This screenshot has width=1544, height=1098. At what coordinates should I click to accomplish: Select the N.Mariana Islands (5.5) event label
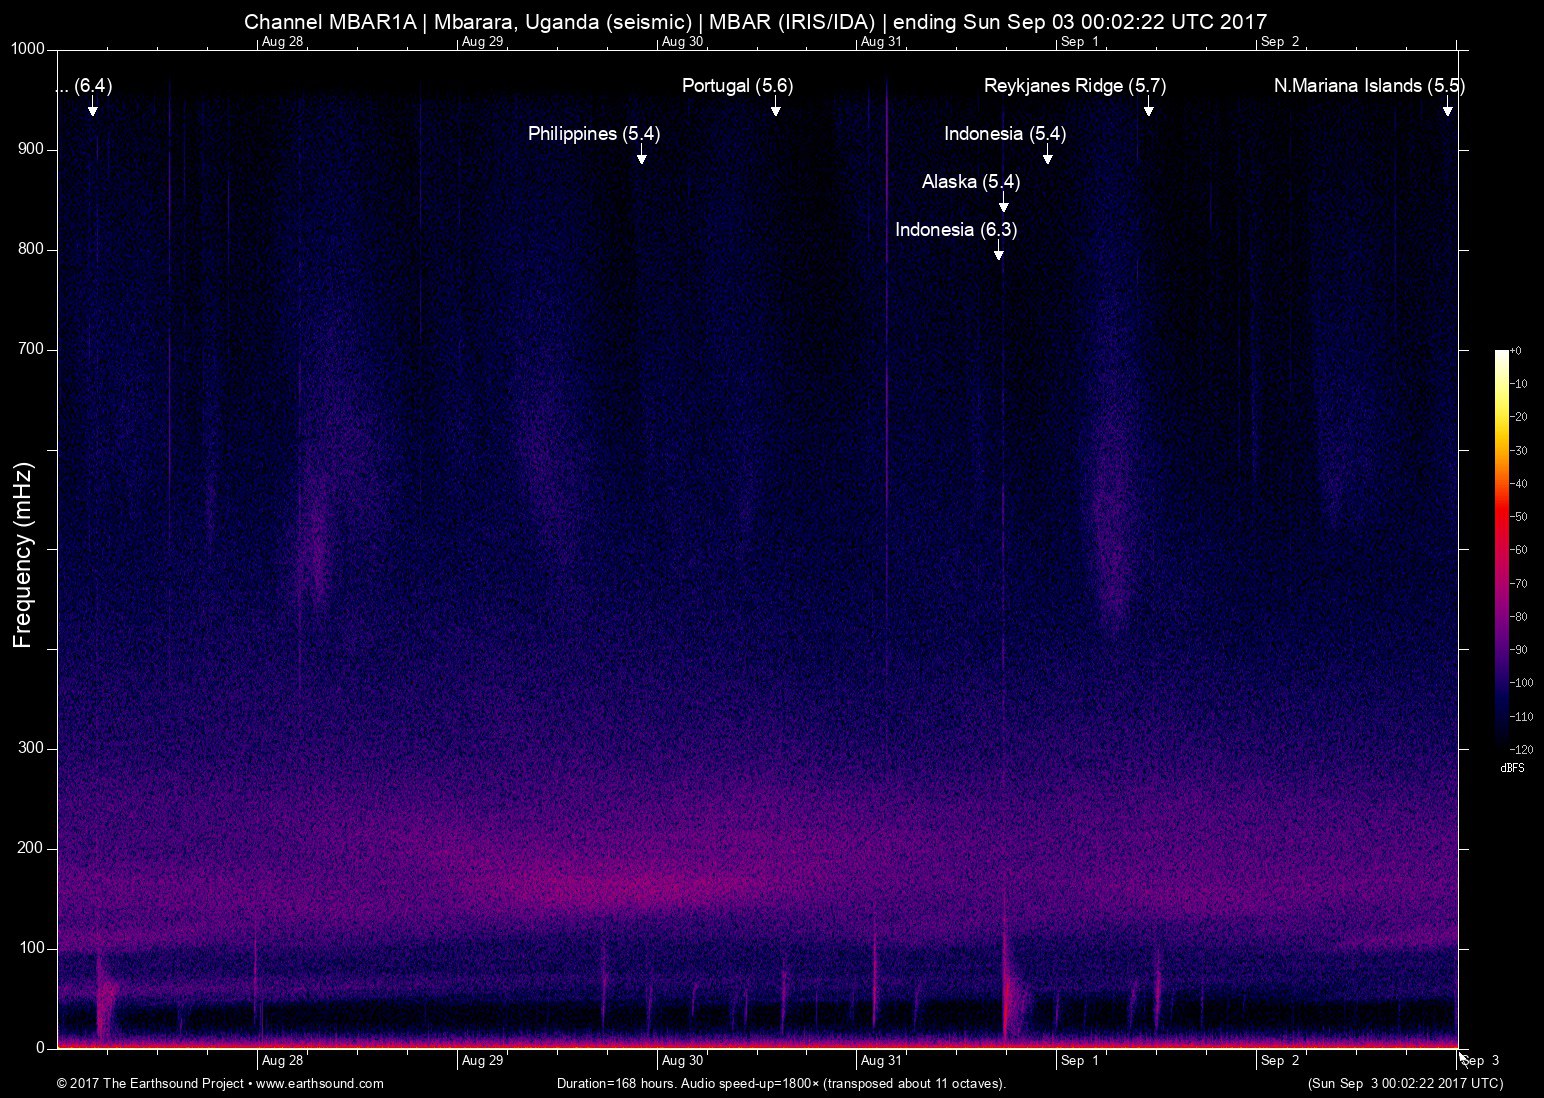point(1368,86)
